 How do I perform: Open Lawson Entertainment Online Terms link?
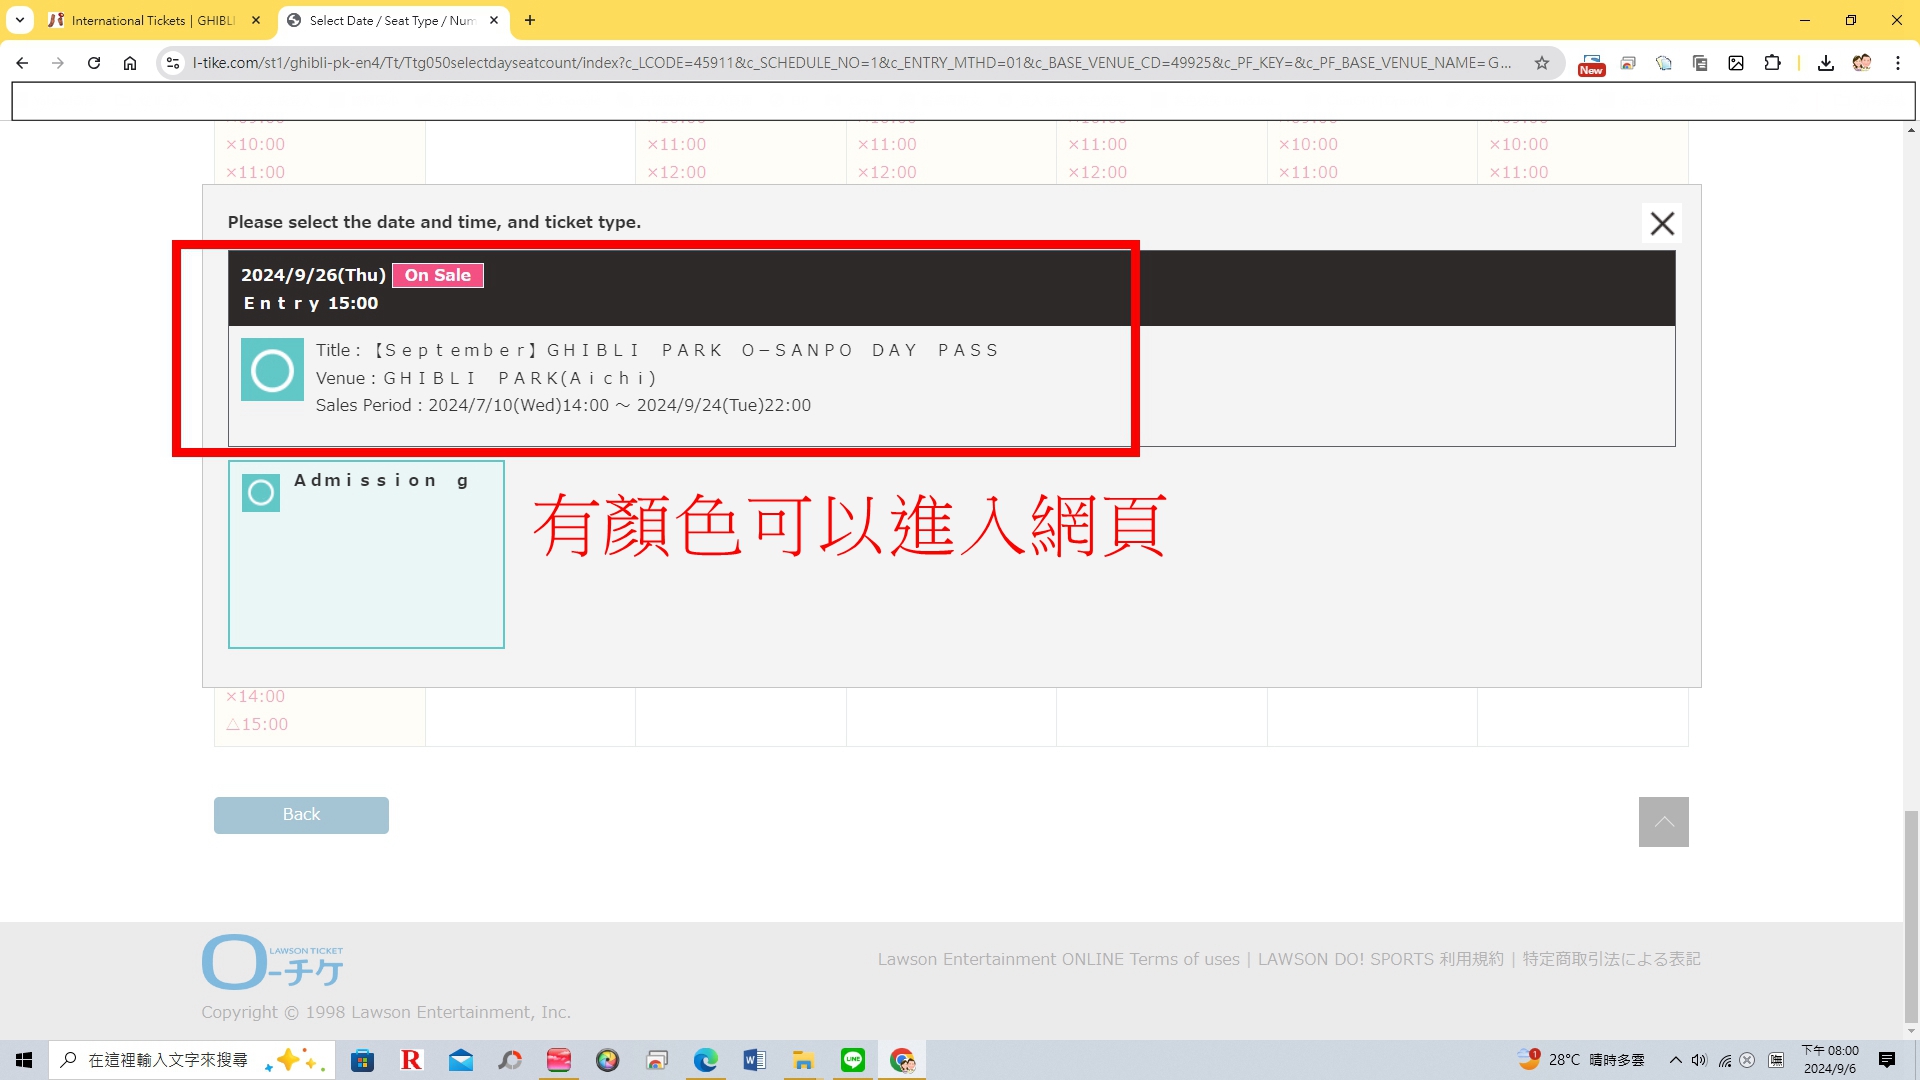1058,959
